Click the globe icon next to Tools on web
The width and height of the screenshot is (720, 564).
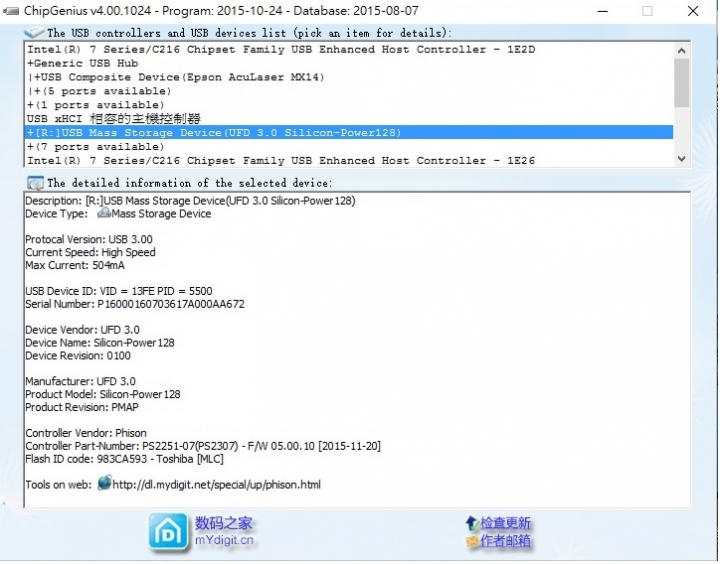click(104, 483)
